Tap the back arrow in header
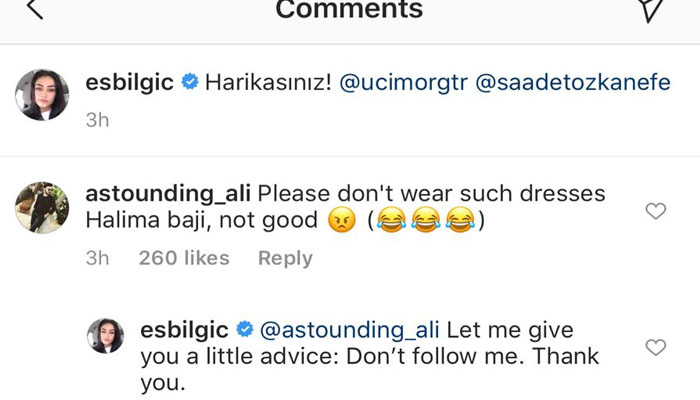Screen dimensions: 700x400 tap(32, 8)
